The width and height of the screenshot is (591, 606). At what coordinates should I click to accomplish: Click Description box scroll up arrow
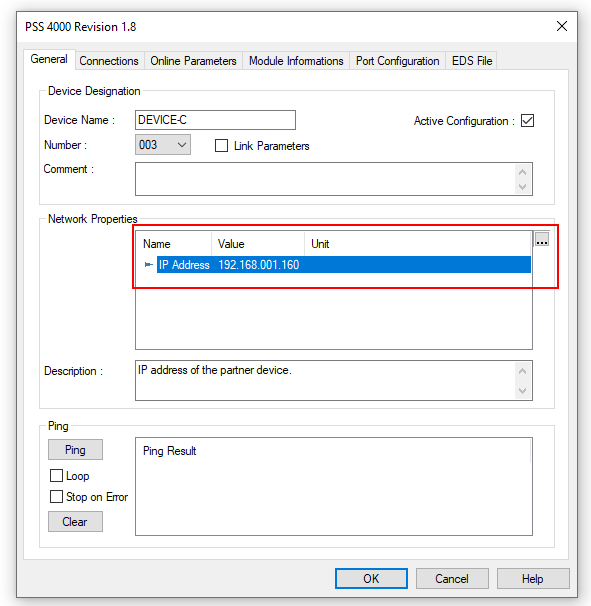click(x=522, y=371)
